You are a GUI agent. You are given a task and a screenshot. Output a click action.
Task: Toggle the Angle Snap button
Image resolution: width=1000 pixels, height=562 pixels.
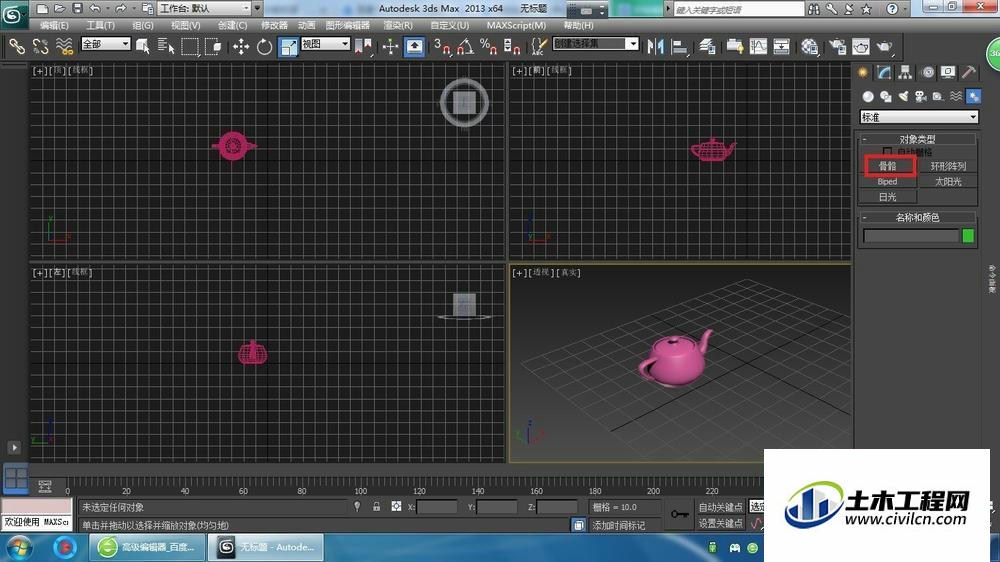(466, 46)
